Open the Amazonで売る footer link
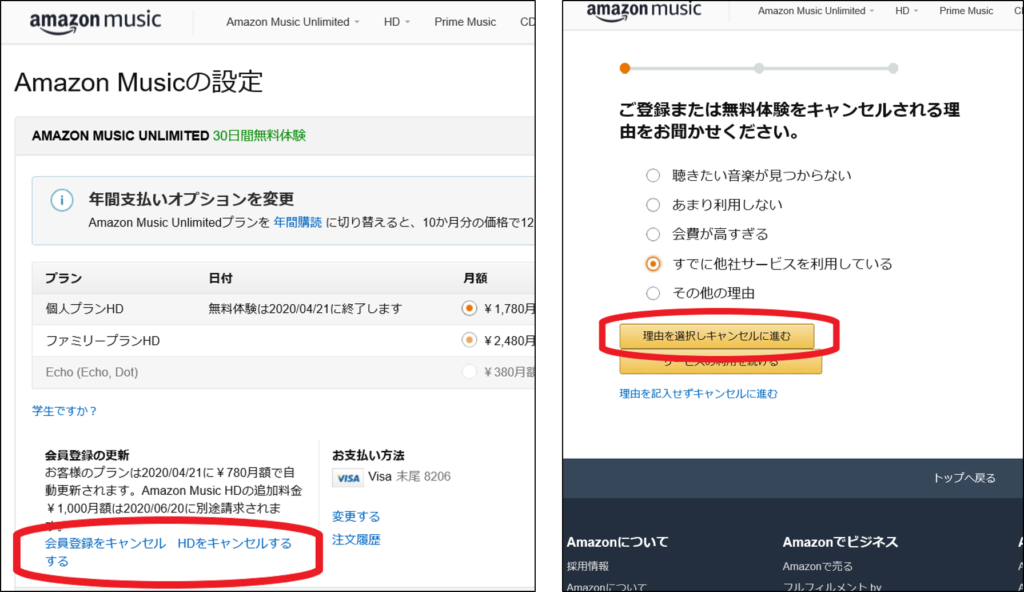 [x=818, y=567]
